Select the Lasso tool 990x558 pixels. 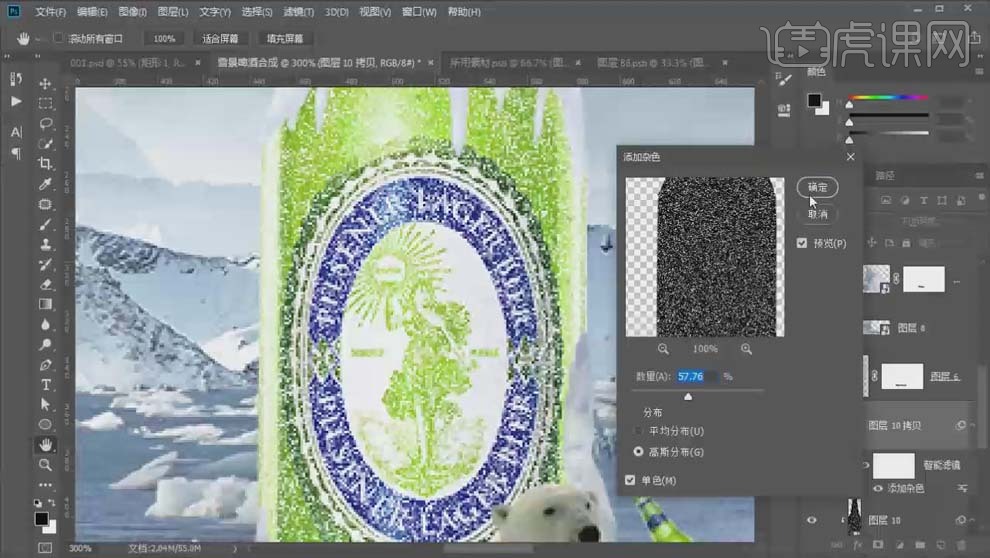click(46, 123)
